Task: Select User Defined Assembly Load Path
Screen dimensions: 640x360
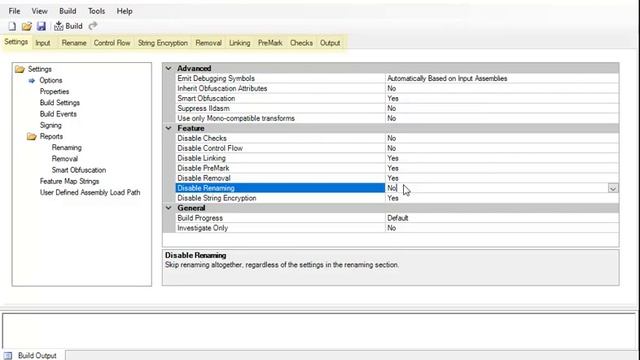Action: point(90,193)
